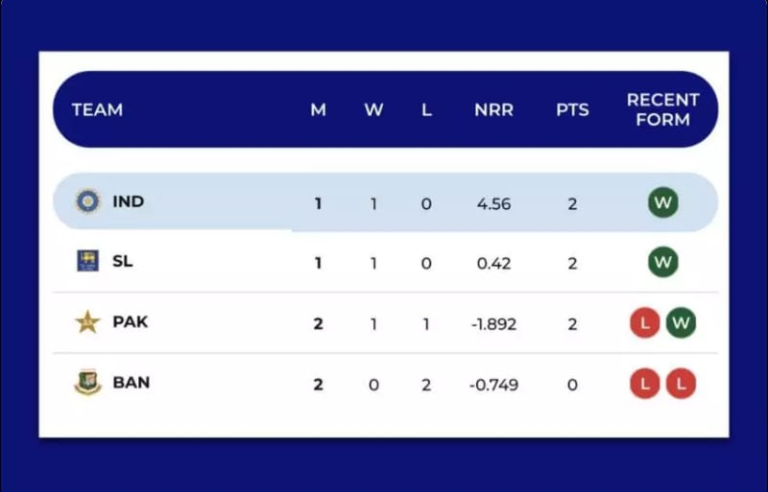Sort by the NRR column header
This screenshot has height=492, width=768.
pos(494,110)
